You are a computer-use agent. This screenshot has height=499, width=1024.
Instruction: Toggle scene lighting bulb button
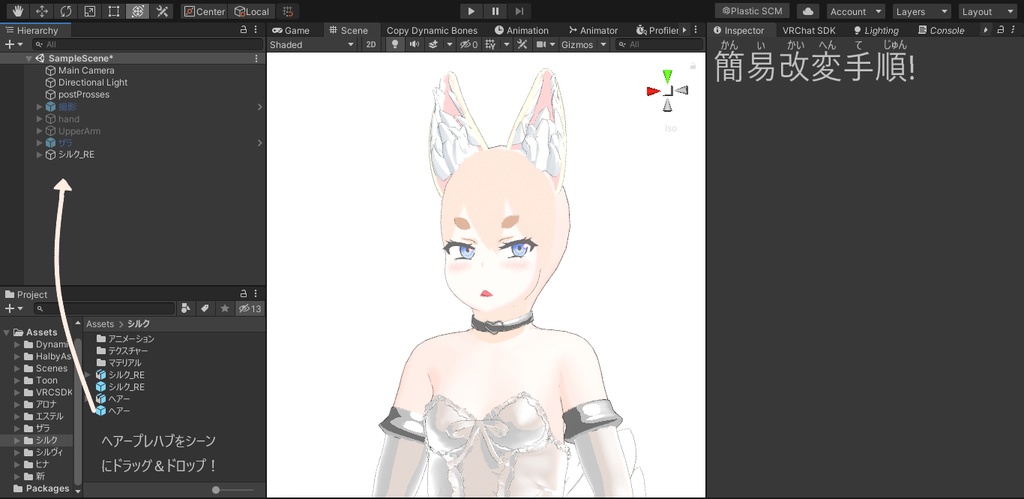click(394, 44)
